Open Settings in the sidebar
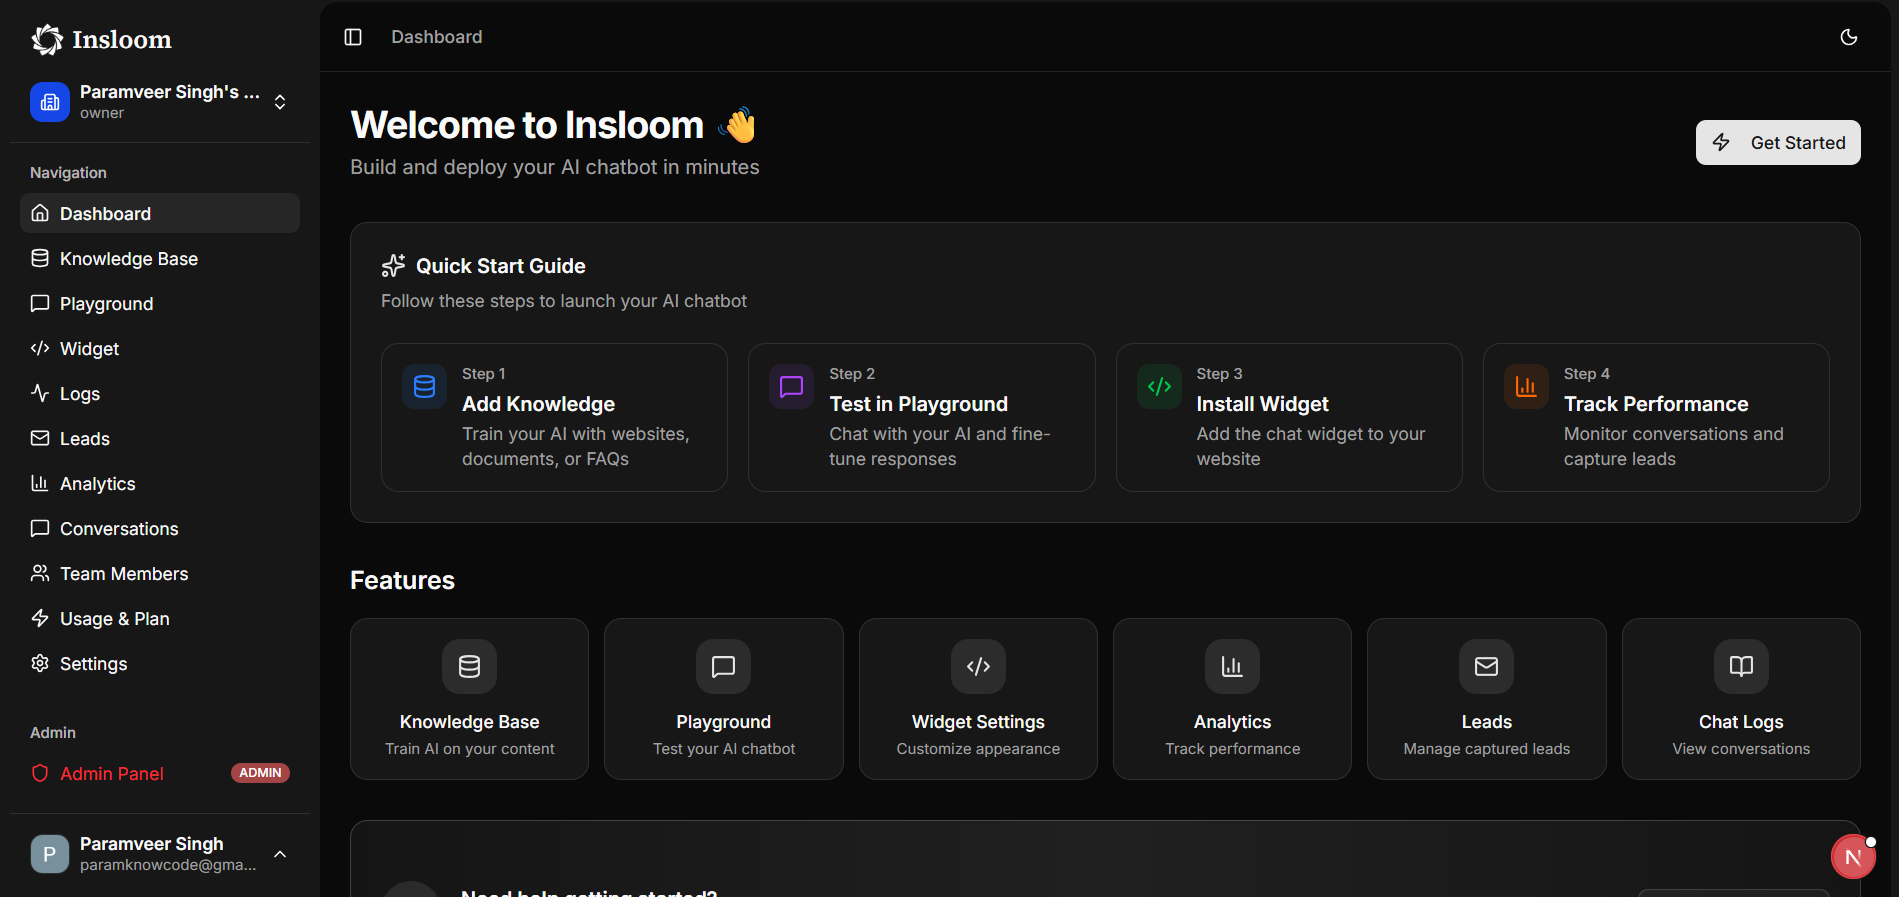Screen dimensions: 1899x897 (160, 663)
